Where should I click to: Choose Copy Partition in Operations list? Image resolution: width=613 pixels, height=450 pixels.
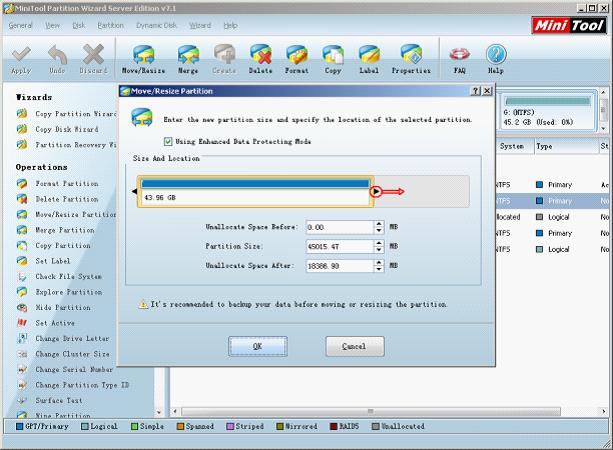click(54, 246)
